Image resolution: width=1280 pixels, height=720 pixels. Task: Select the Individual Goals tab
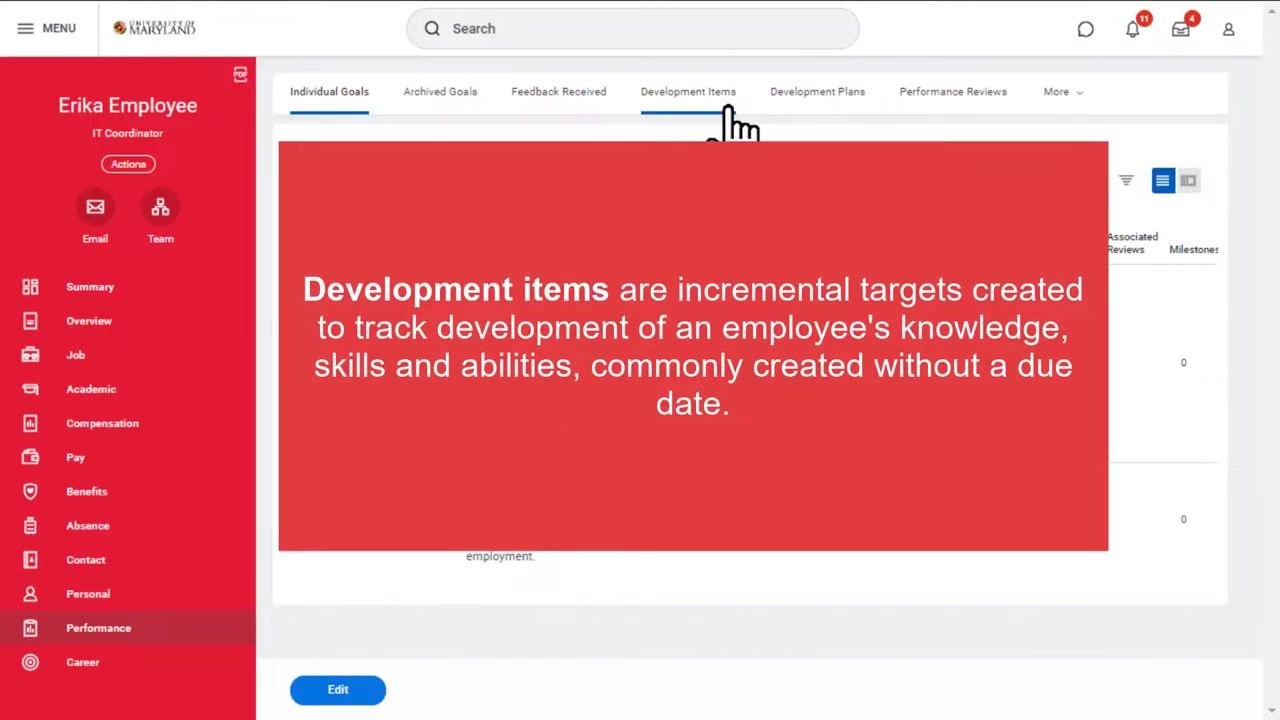pos(329,92)
